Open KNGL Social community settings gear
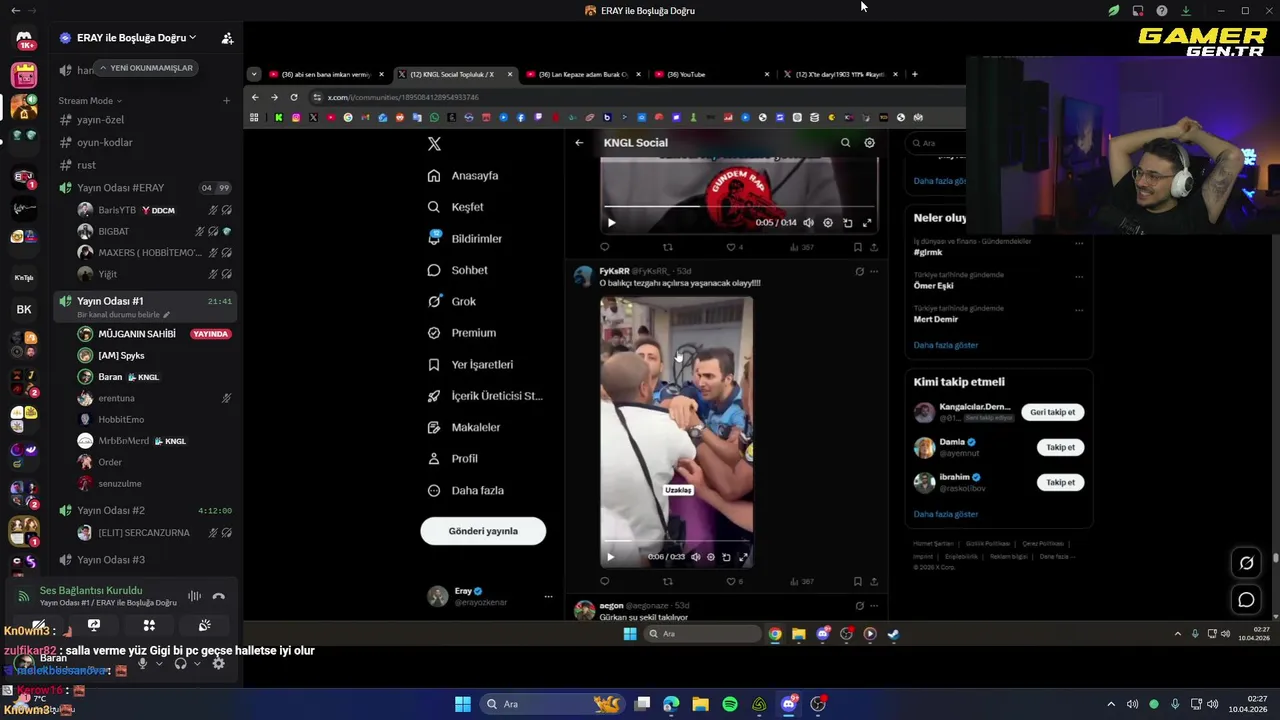 [x=869, y=143]
